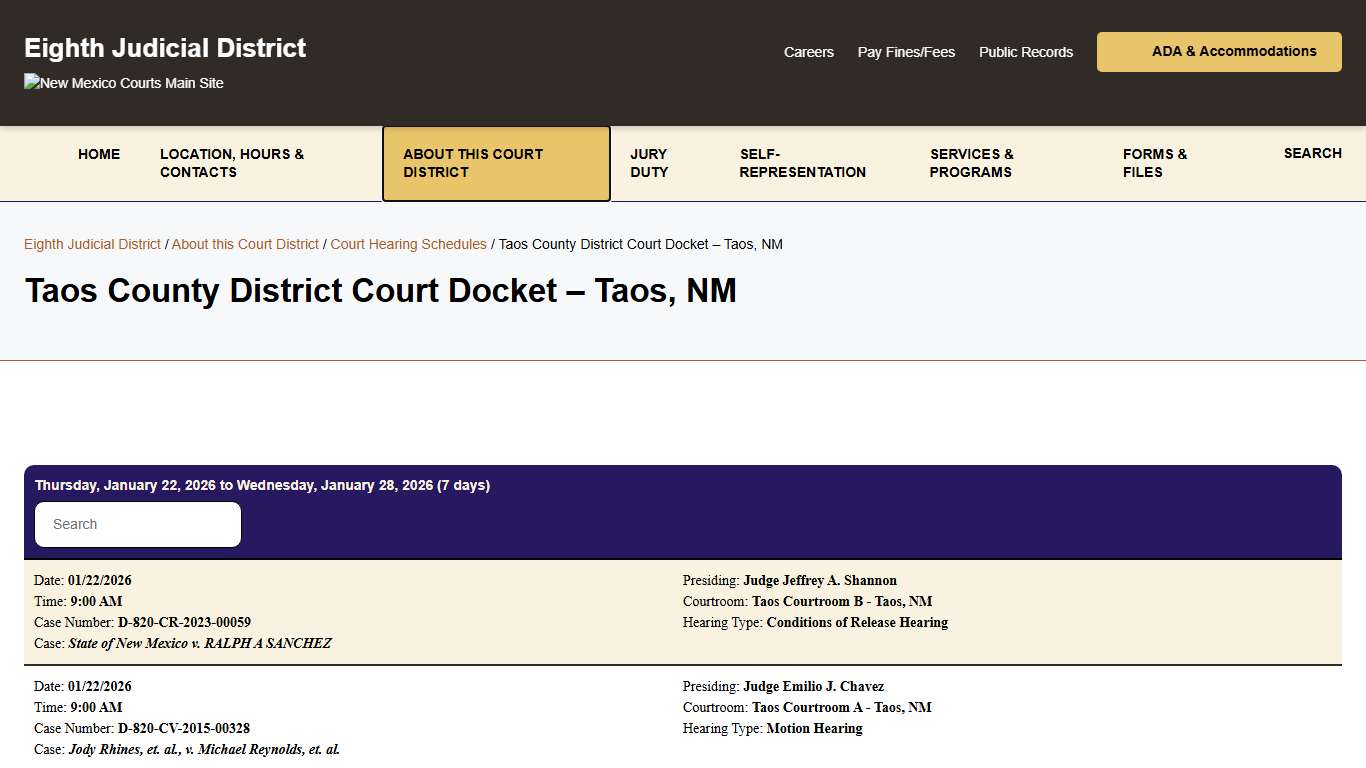Open Self-Representation resources

pyautogui.click(x=802, y=163)
